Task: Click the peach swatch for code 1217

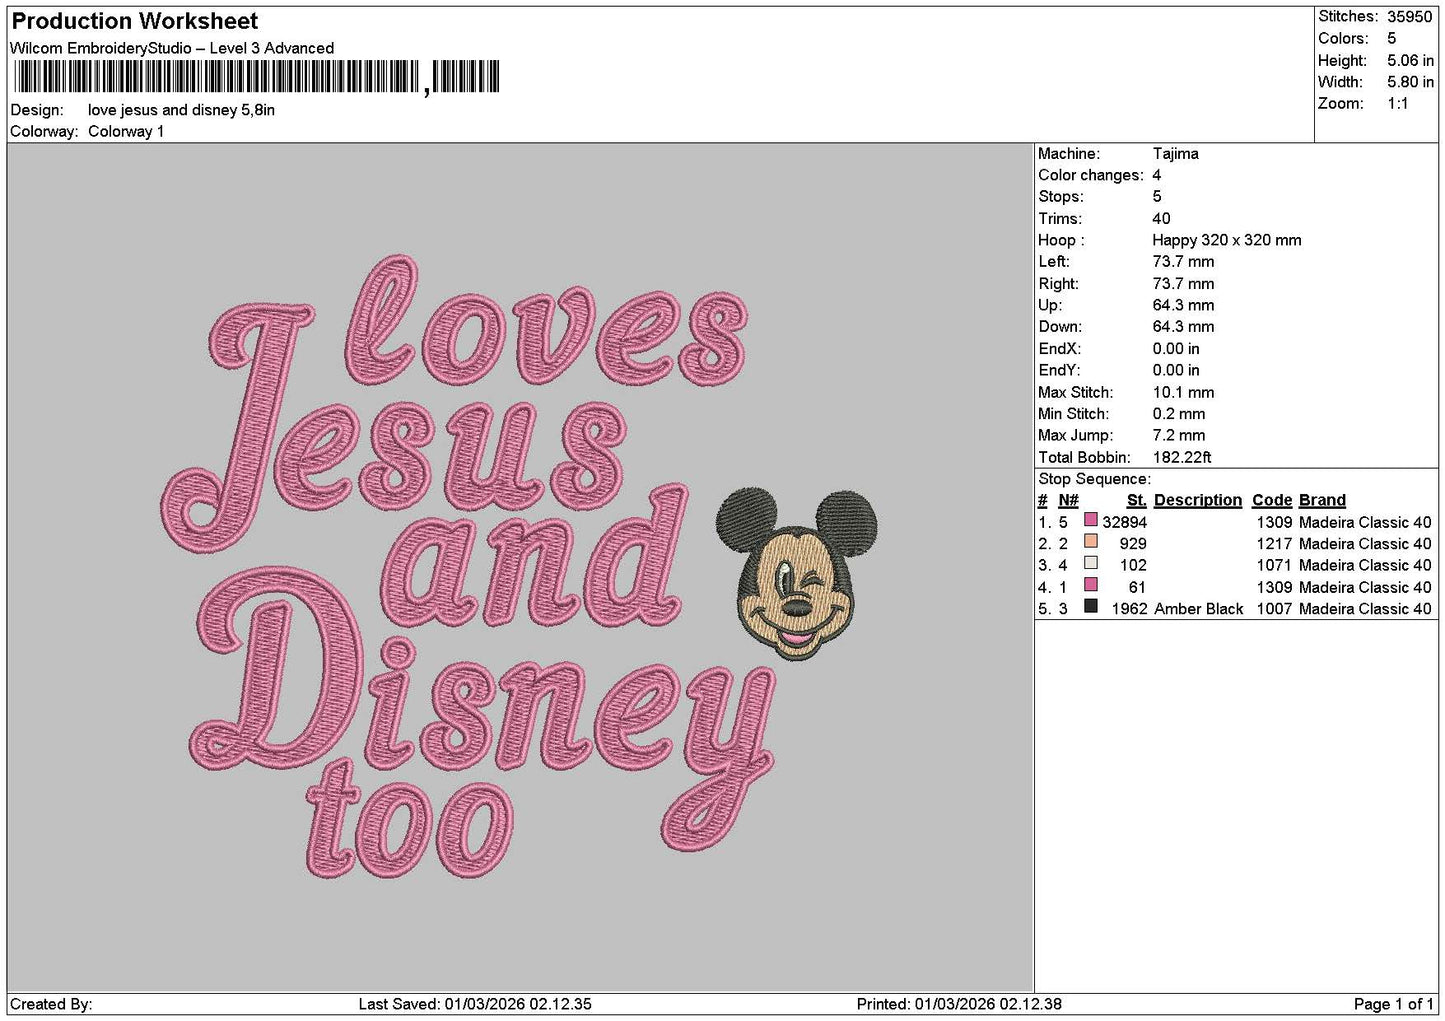Action: pyautogui.click(x=1091, y=542)
